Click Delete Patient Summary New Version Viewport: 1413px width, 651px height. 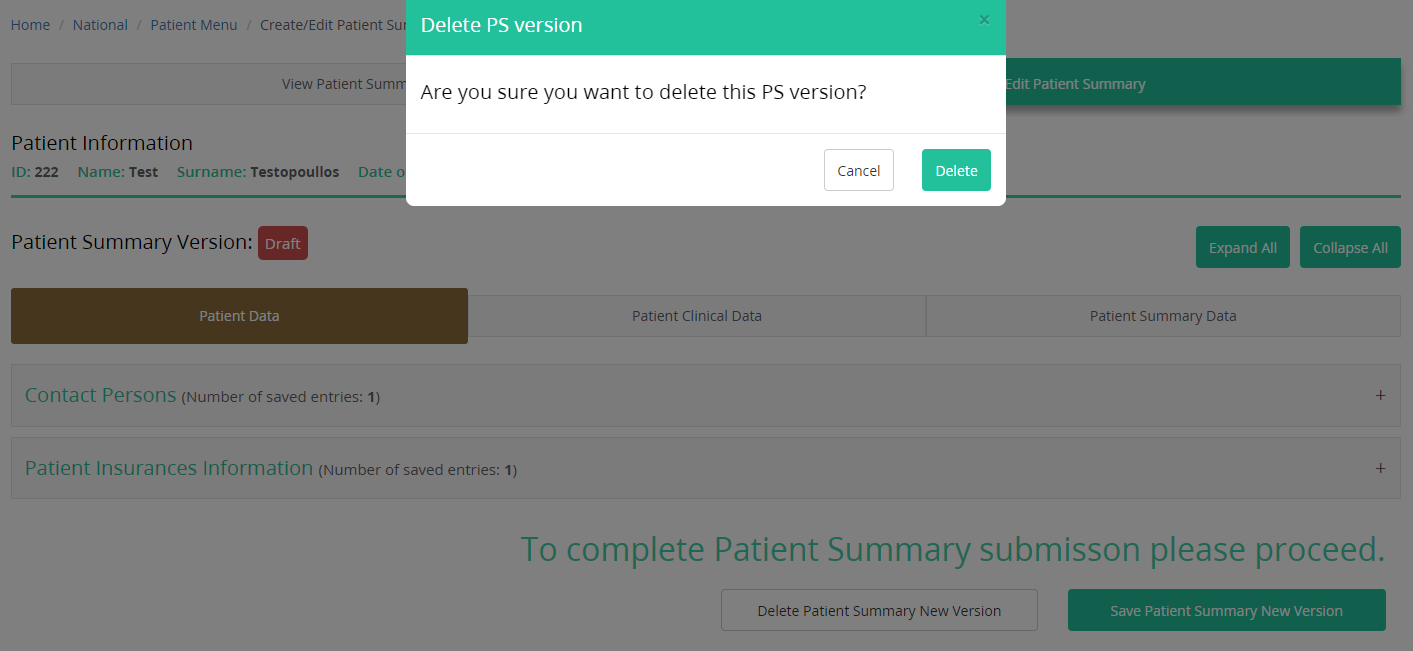[879, 610]
